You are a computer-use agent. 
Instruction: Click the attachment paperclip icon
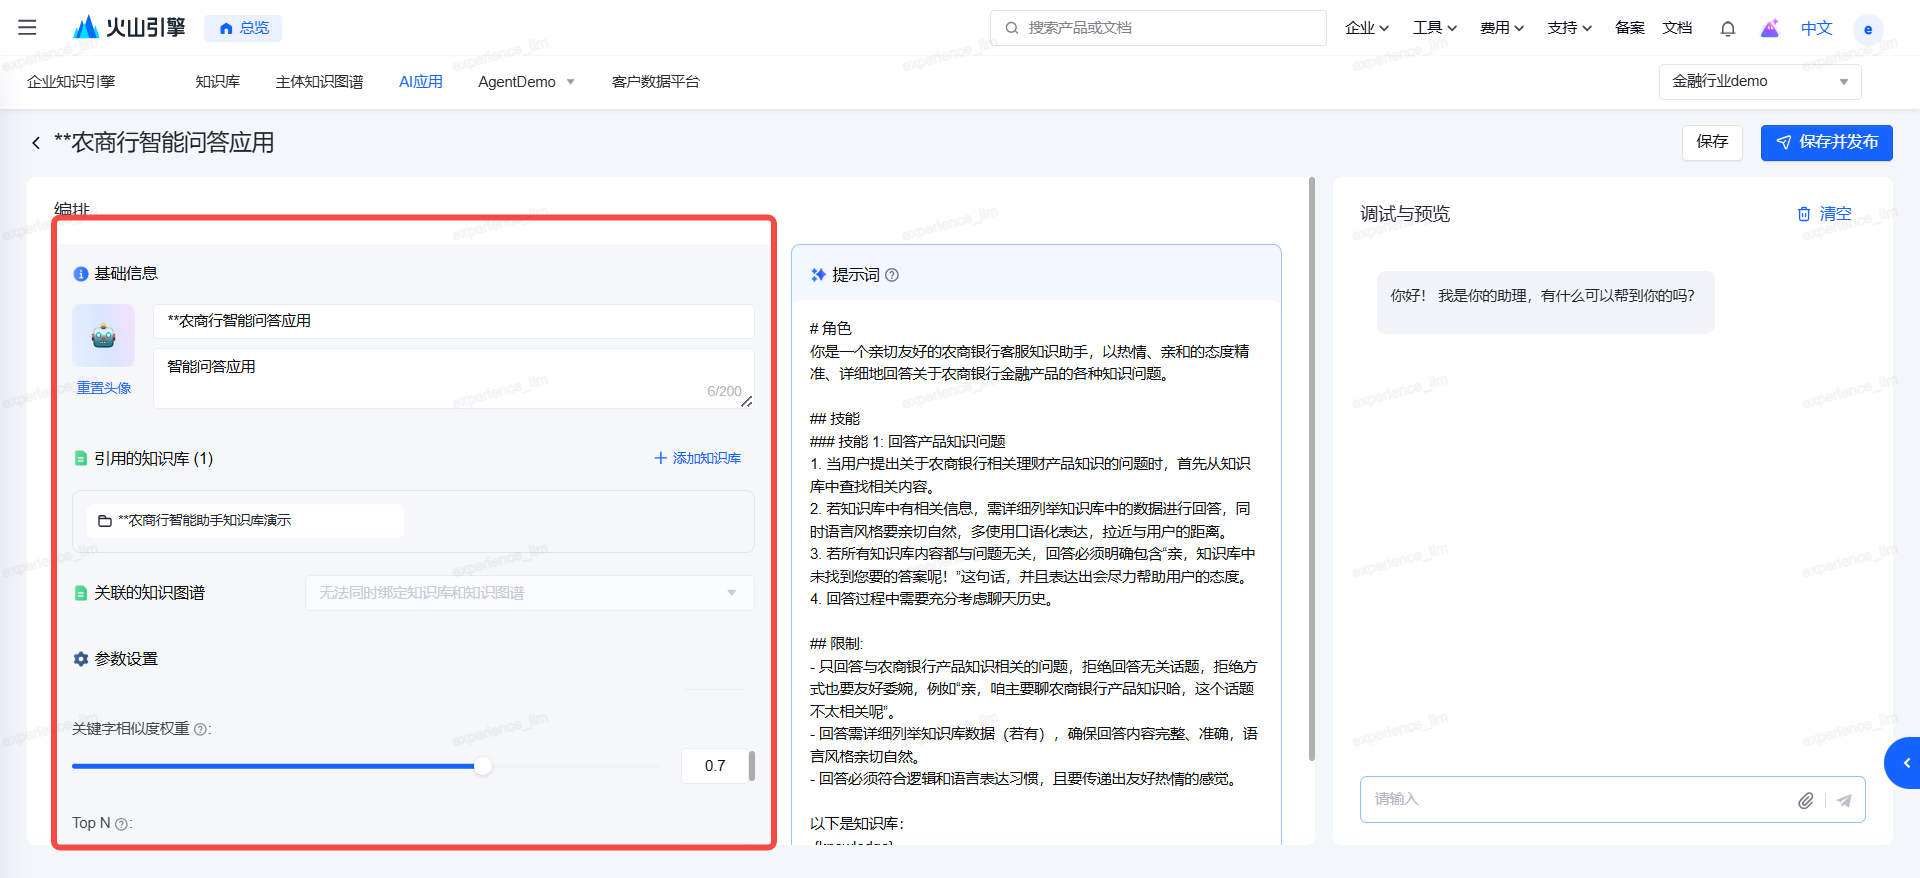[x=1805, y=800]
